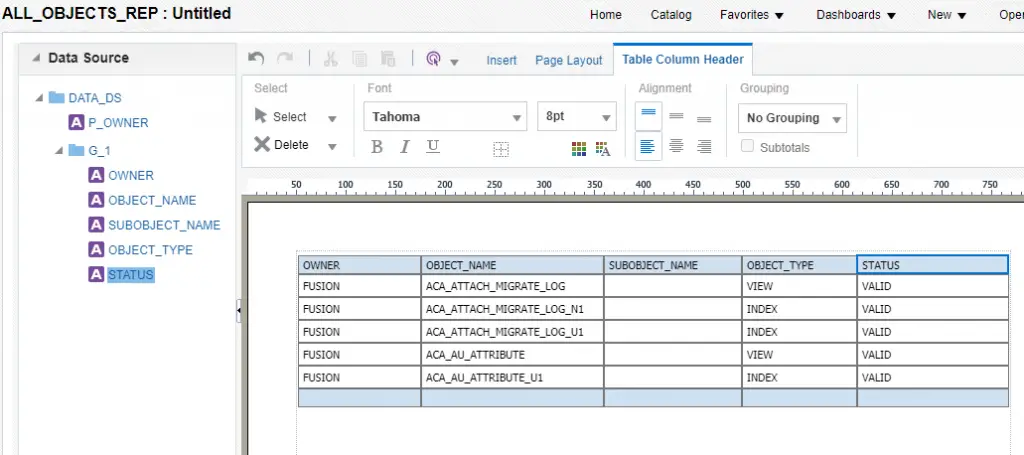Viewport: 1024px width, 455px height.
Task: Open the Tahoma font family dropdown
Action: tap(445, 117)
